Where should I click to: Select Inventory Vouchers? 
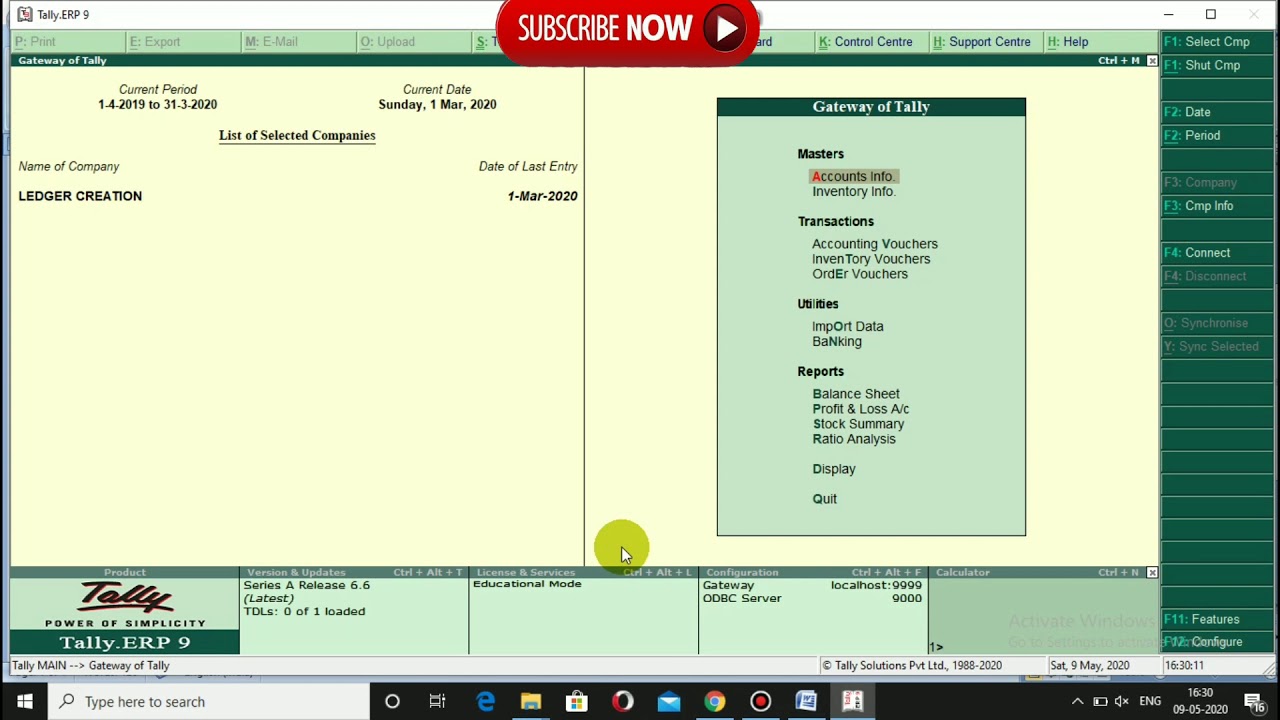pyautogui.click(x=871, y=259)
